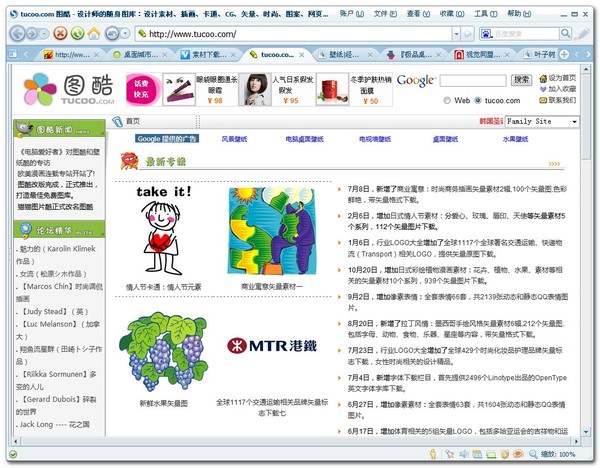Click the horizontal scrollbar right arrow
This screenshot has width=600, height=468.
pos(577,441)
